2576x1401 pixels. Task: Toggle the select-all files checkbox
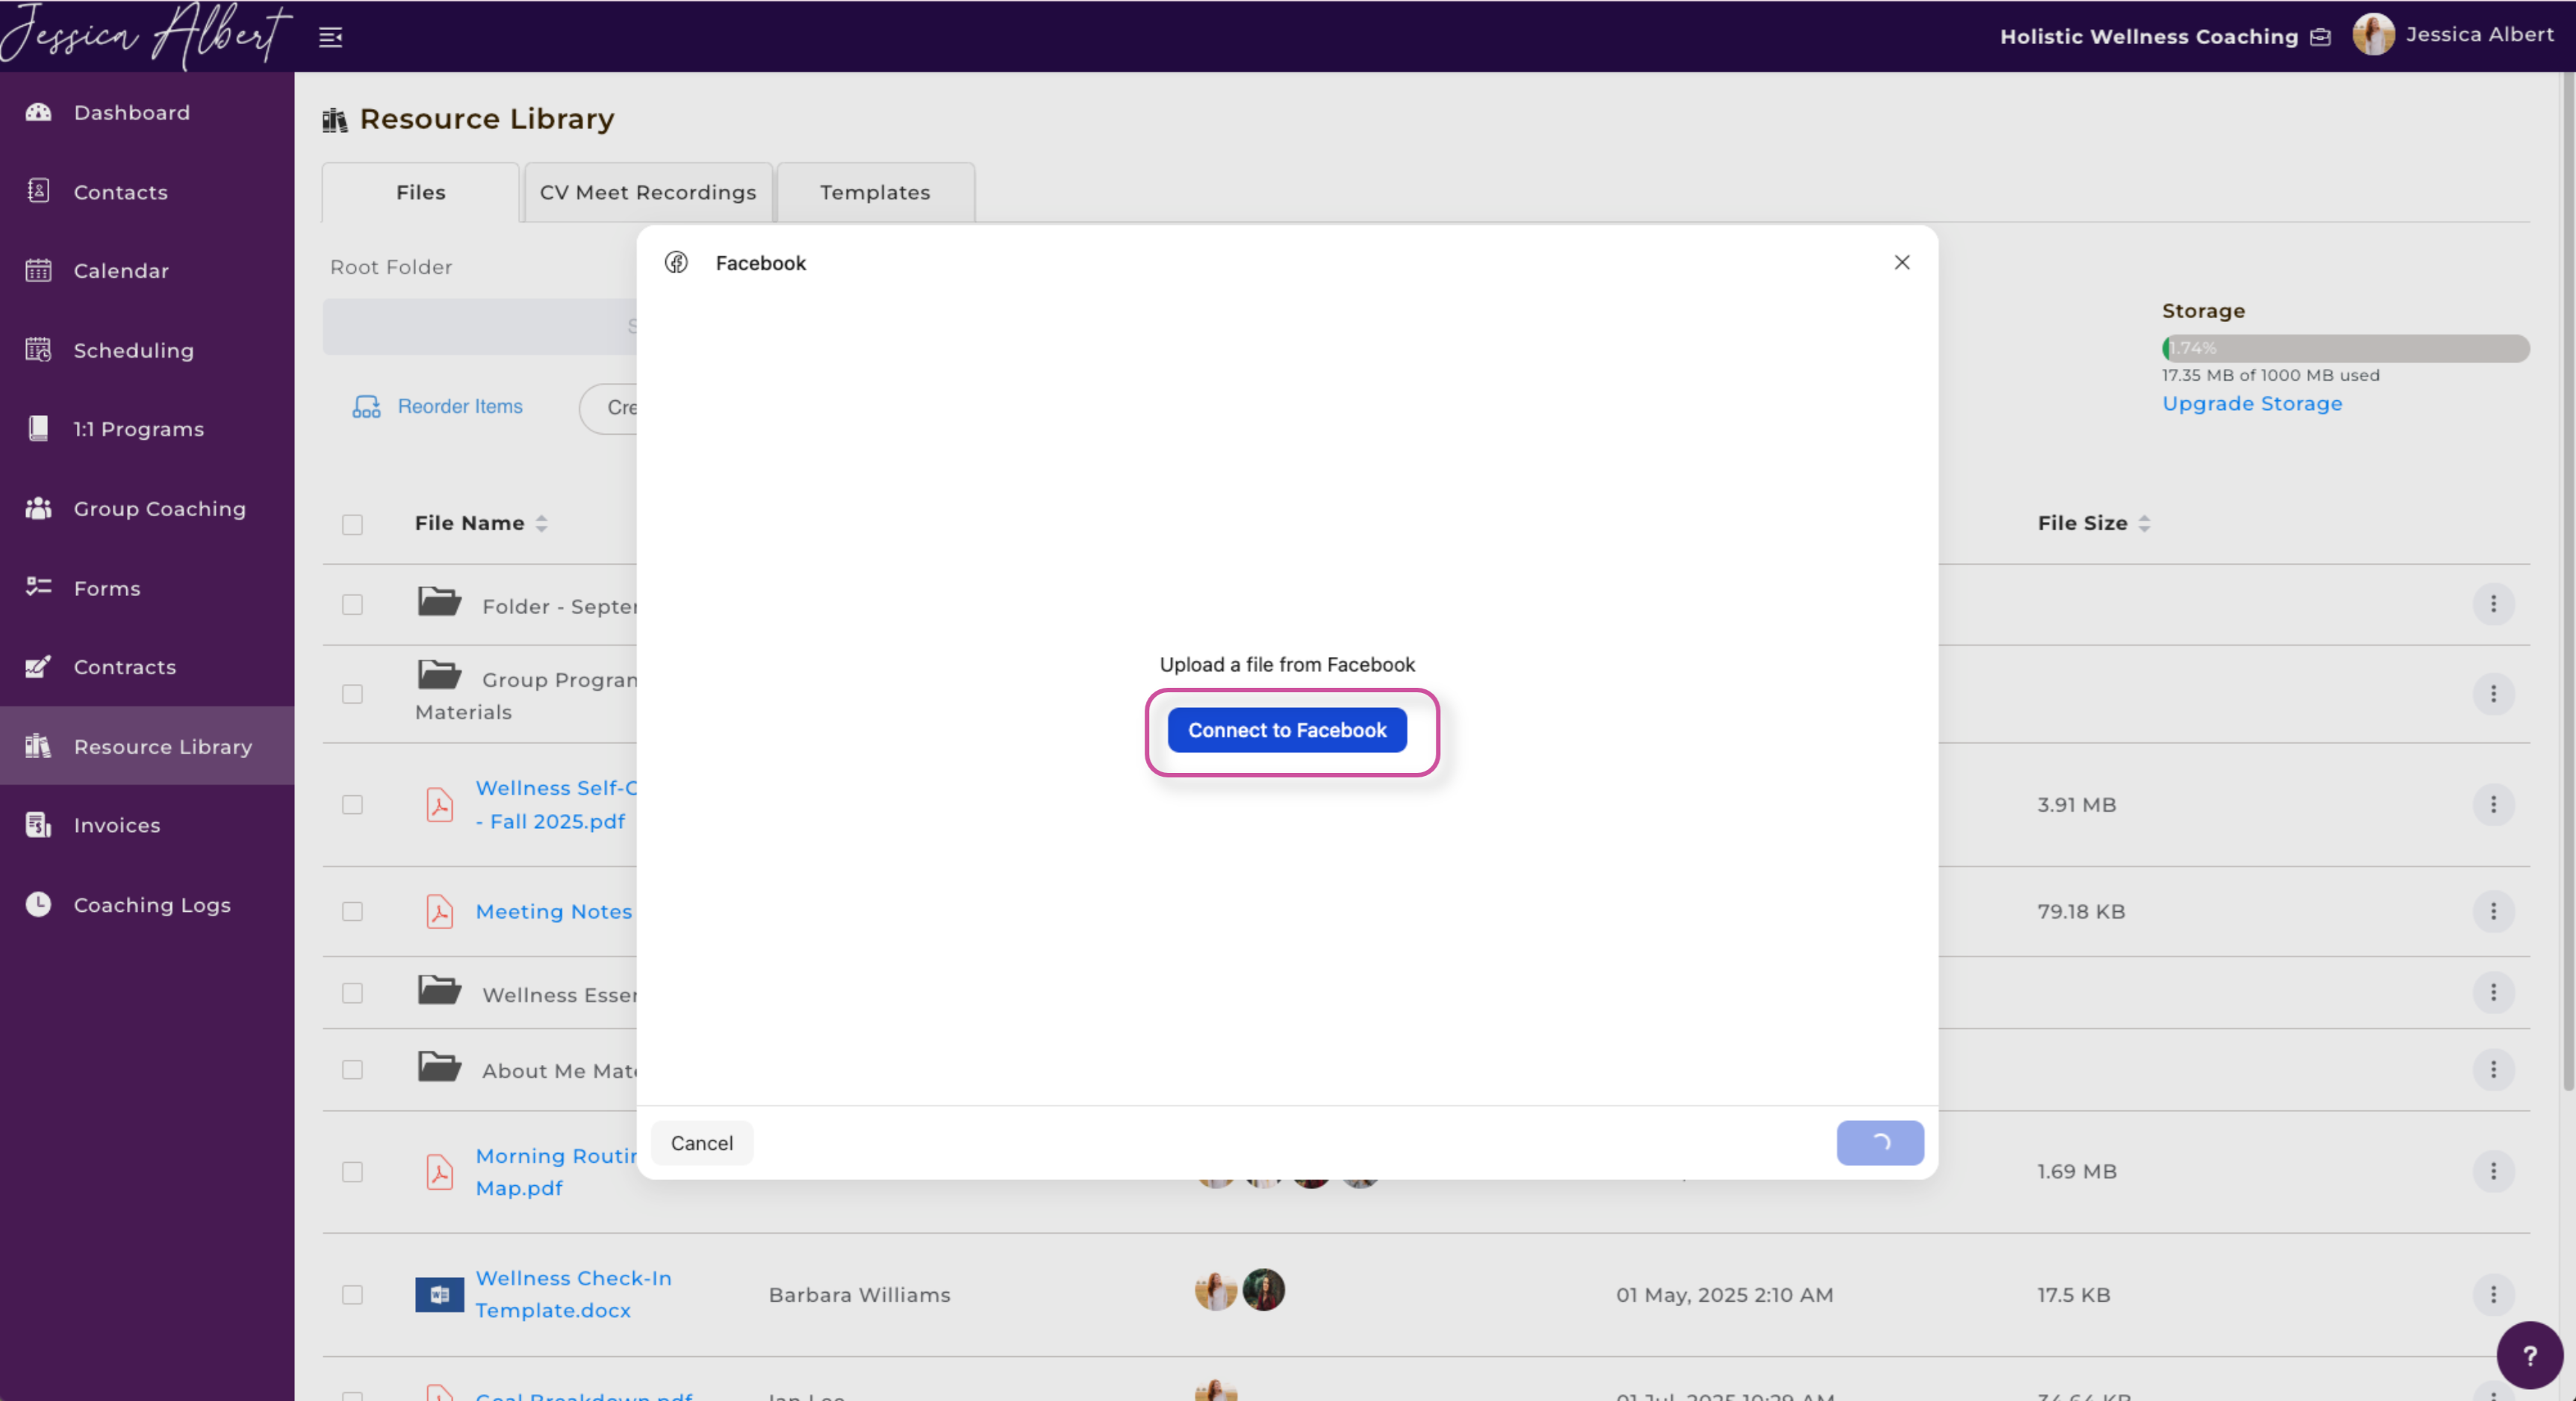(x=352, y=524)
